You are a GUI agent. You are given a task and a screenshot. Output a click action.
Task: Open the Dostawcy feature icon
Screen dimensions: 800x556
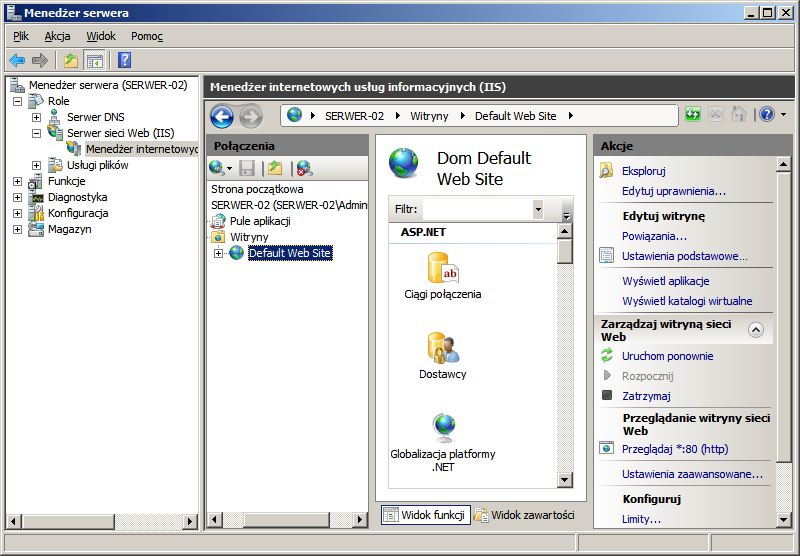pyautogui.click(x=443, y=348)
